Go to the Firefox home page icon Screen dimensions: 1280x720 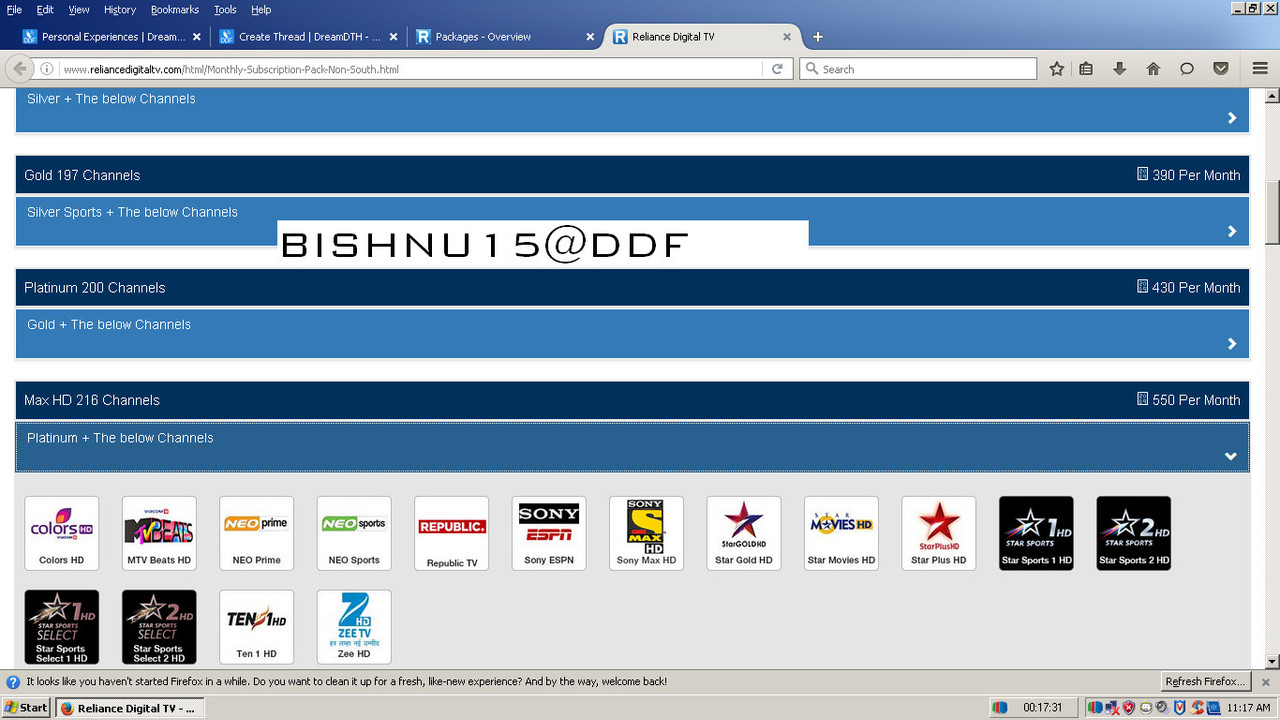[1153, 69]
